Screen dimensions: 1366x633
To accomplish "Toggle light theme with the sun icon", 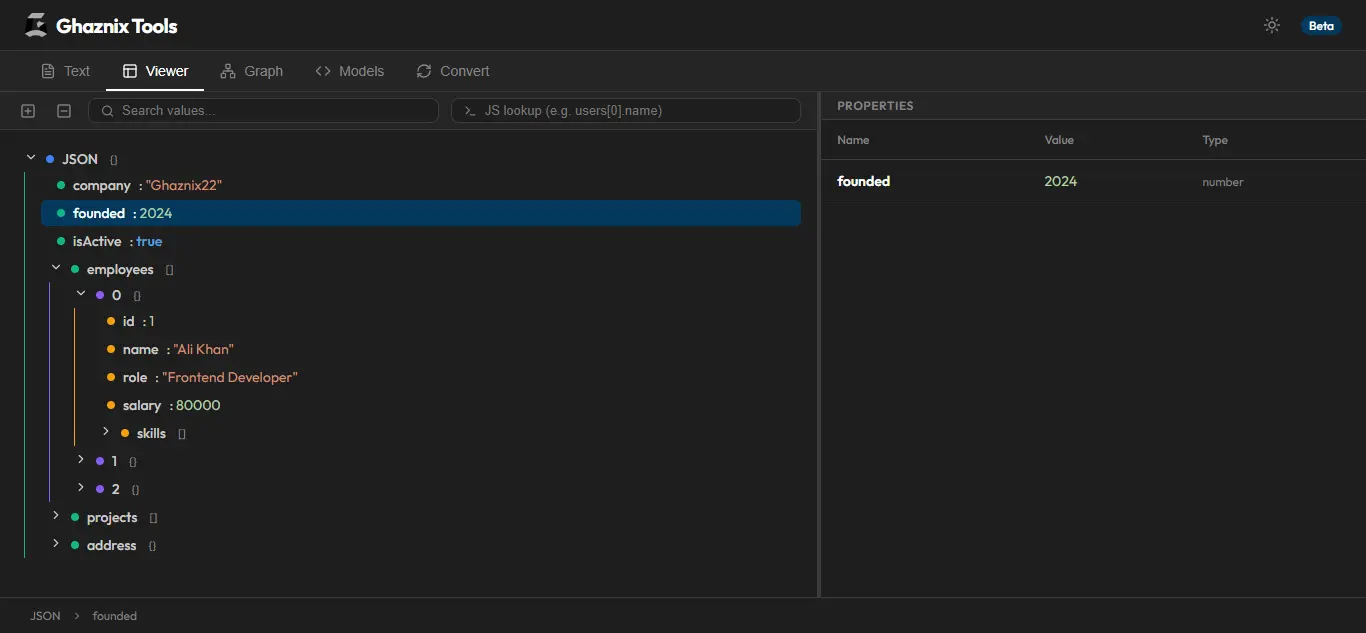I will tap(1271, 24).
